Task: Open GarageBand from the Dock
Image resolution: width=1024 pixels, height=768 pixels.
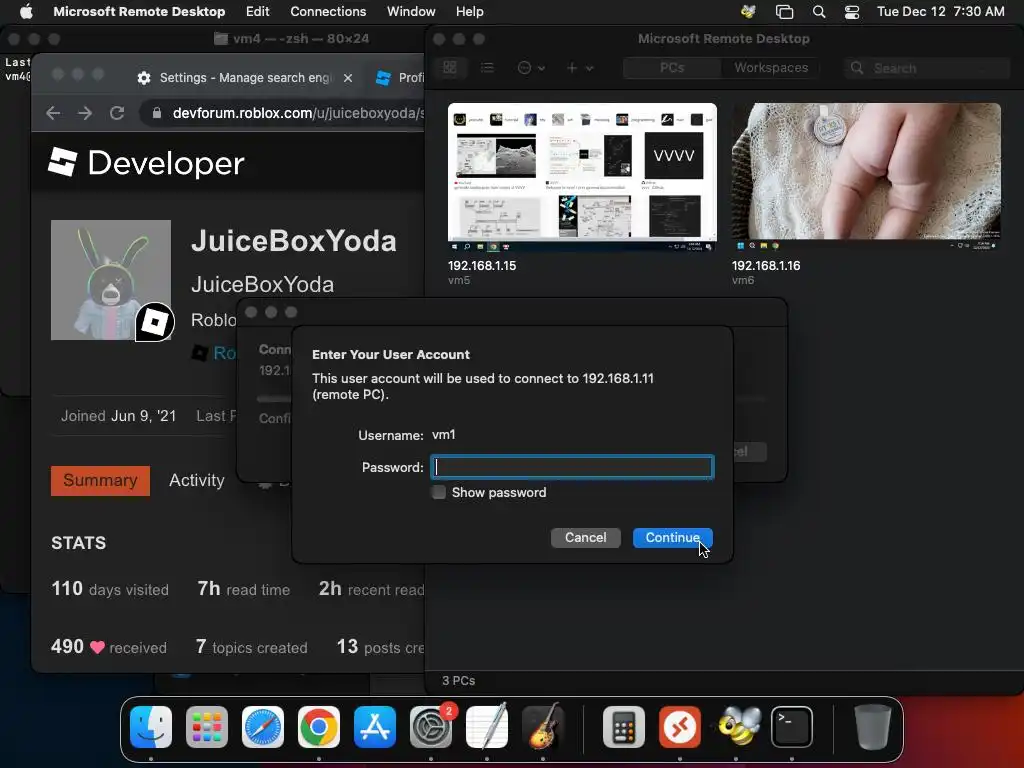Action: (543, 727)
